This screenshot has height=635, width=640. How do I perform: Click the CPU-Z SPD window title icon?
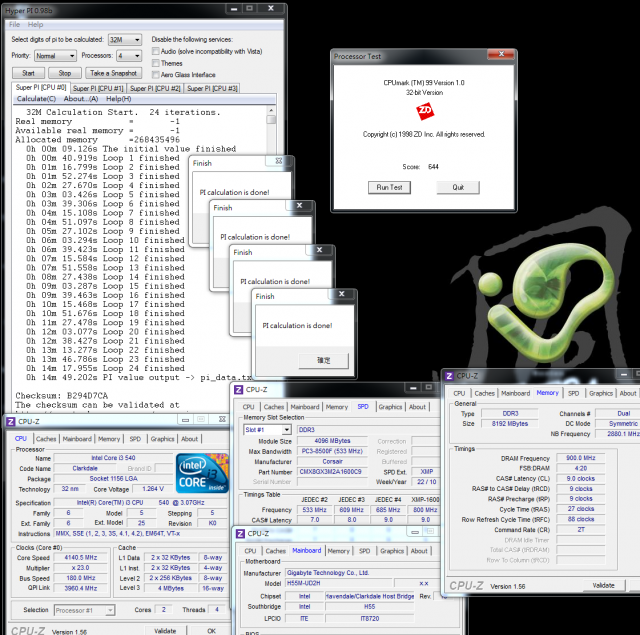point(238,389)
